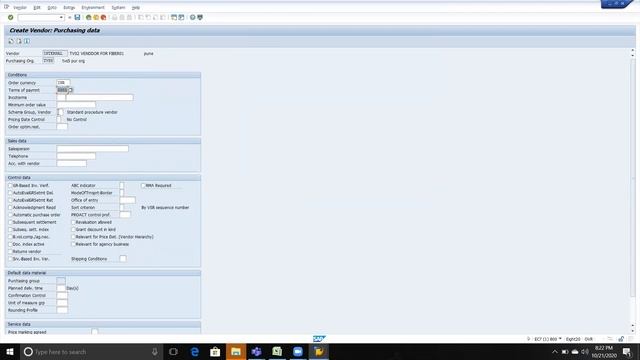Collapse the command field using the small arrow

[69, 18]
